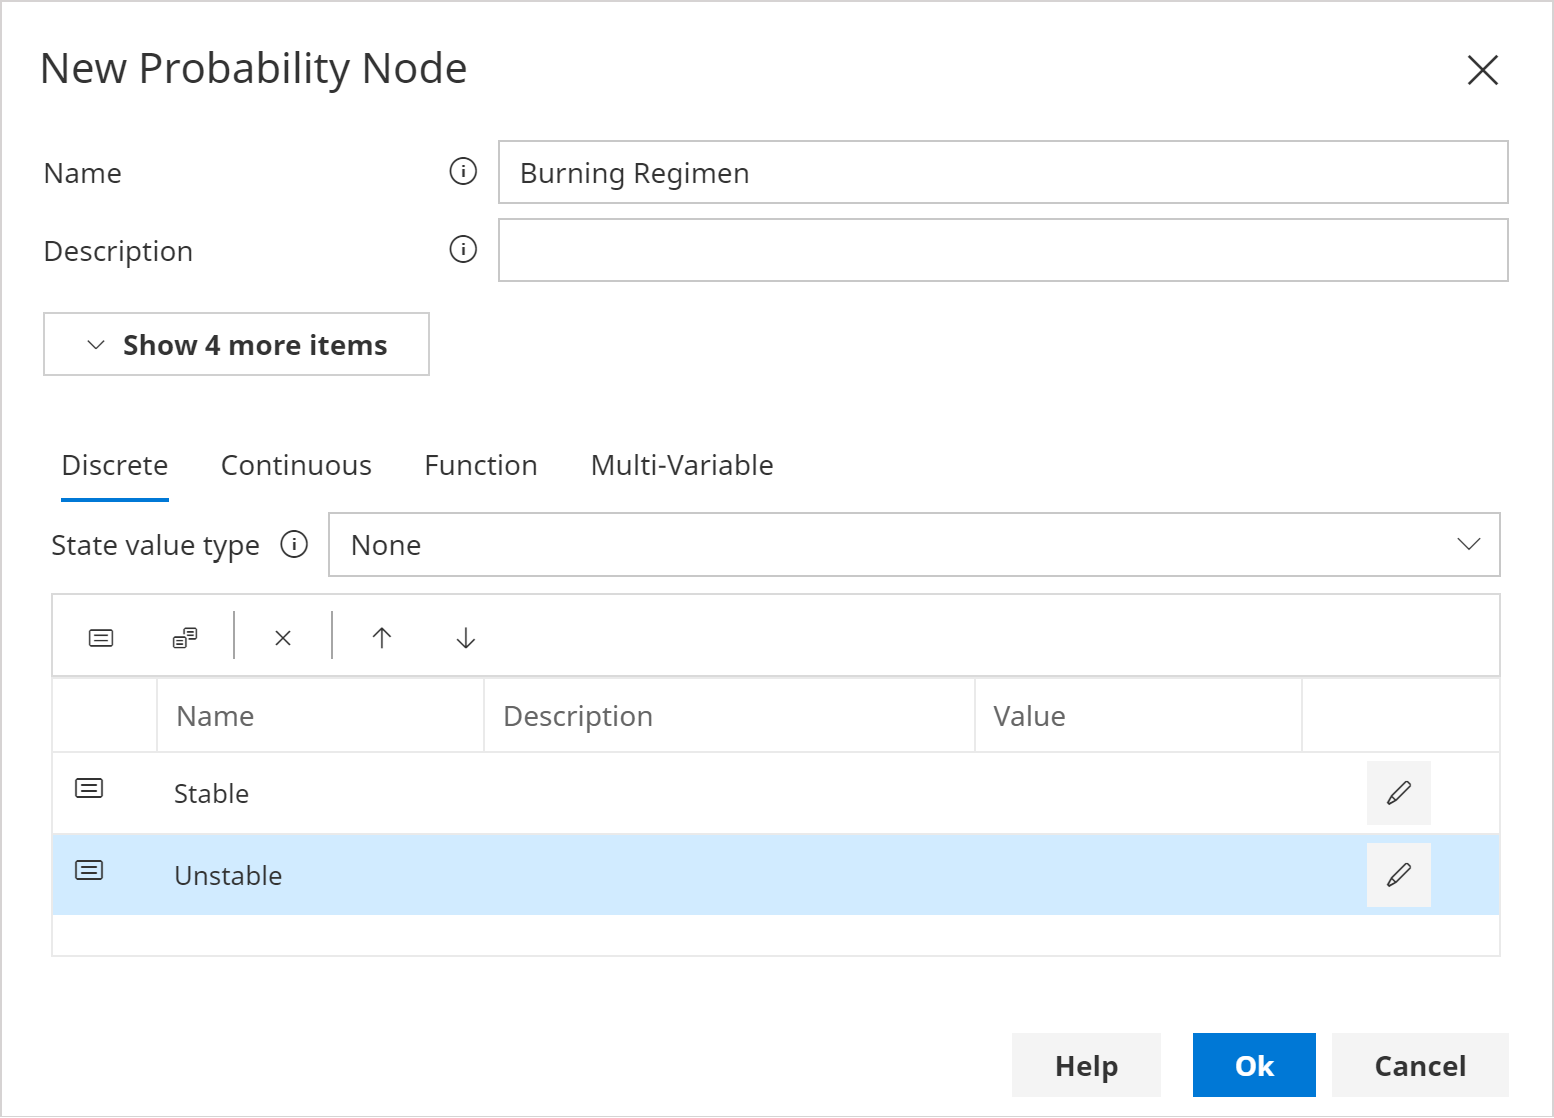Edit the Stable state with the pencil icon
The width and height of the screenshot is (1554, 1118).
[1398, 792]
